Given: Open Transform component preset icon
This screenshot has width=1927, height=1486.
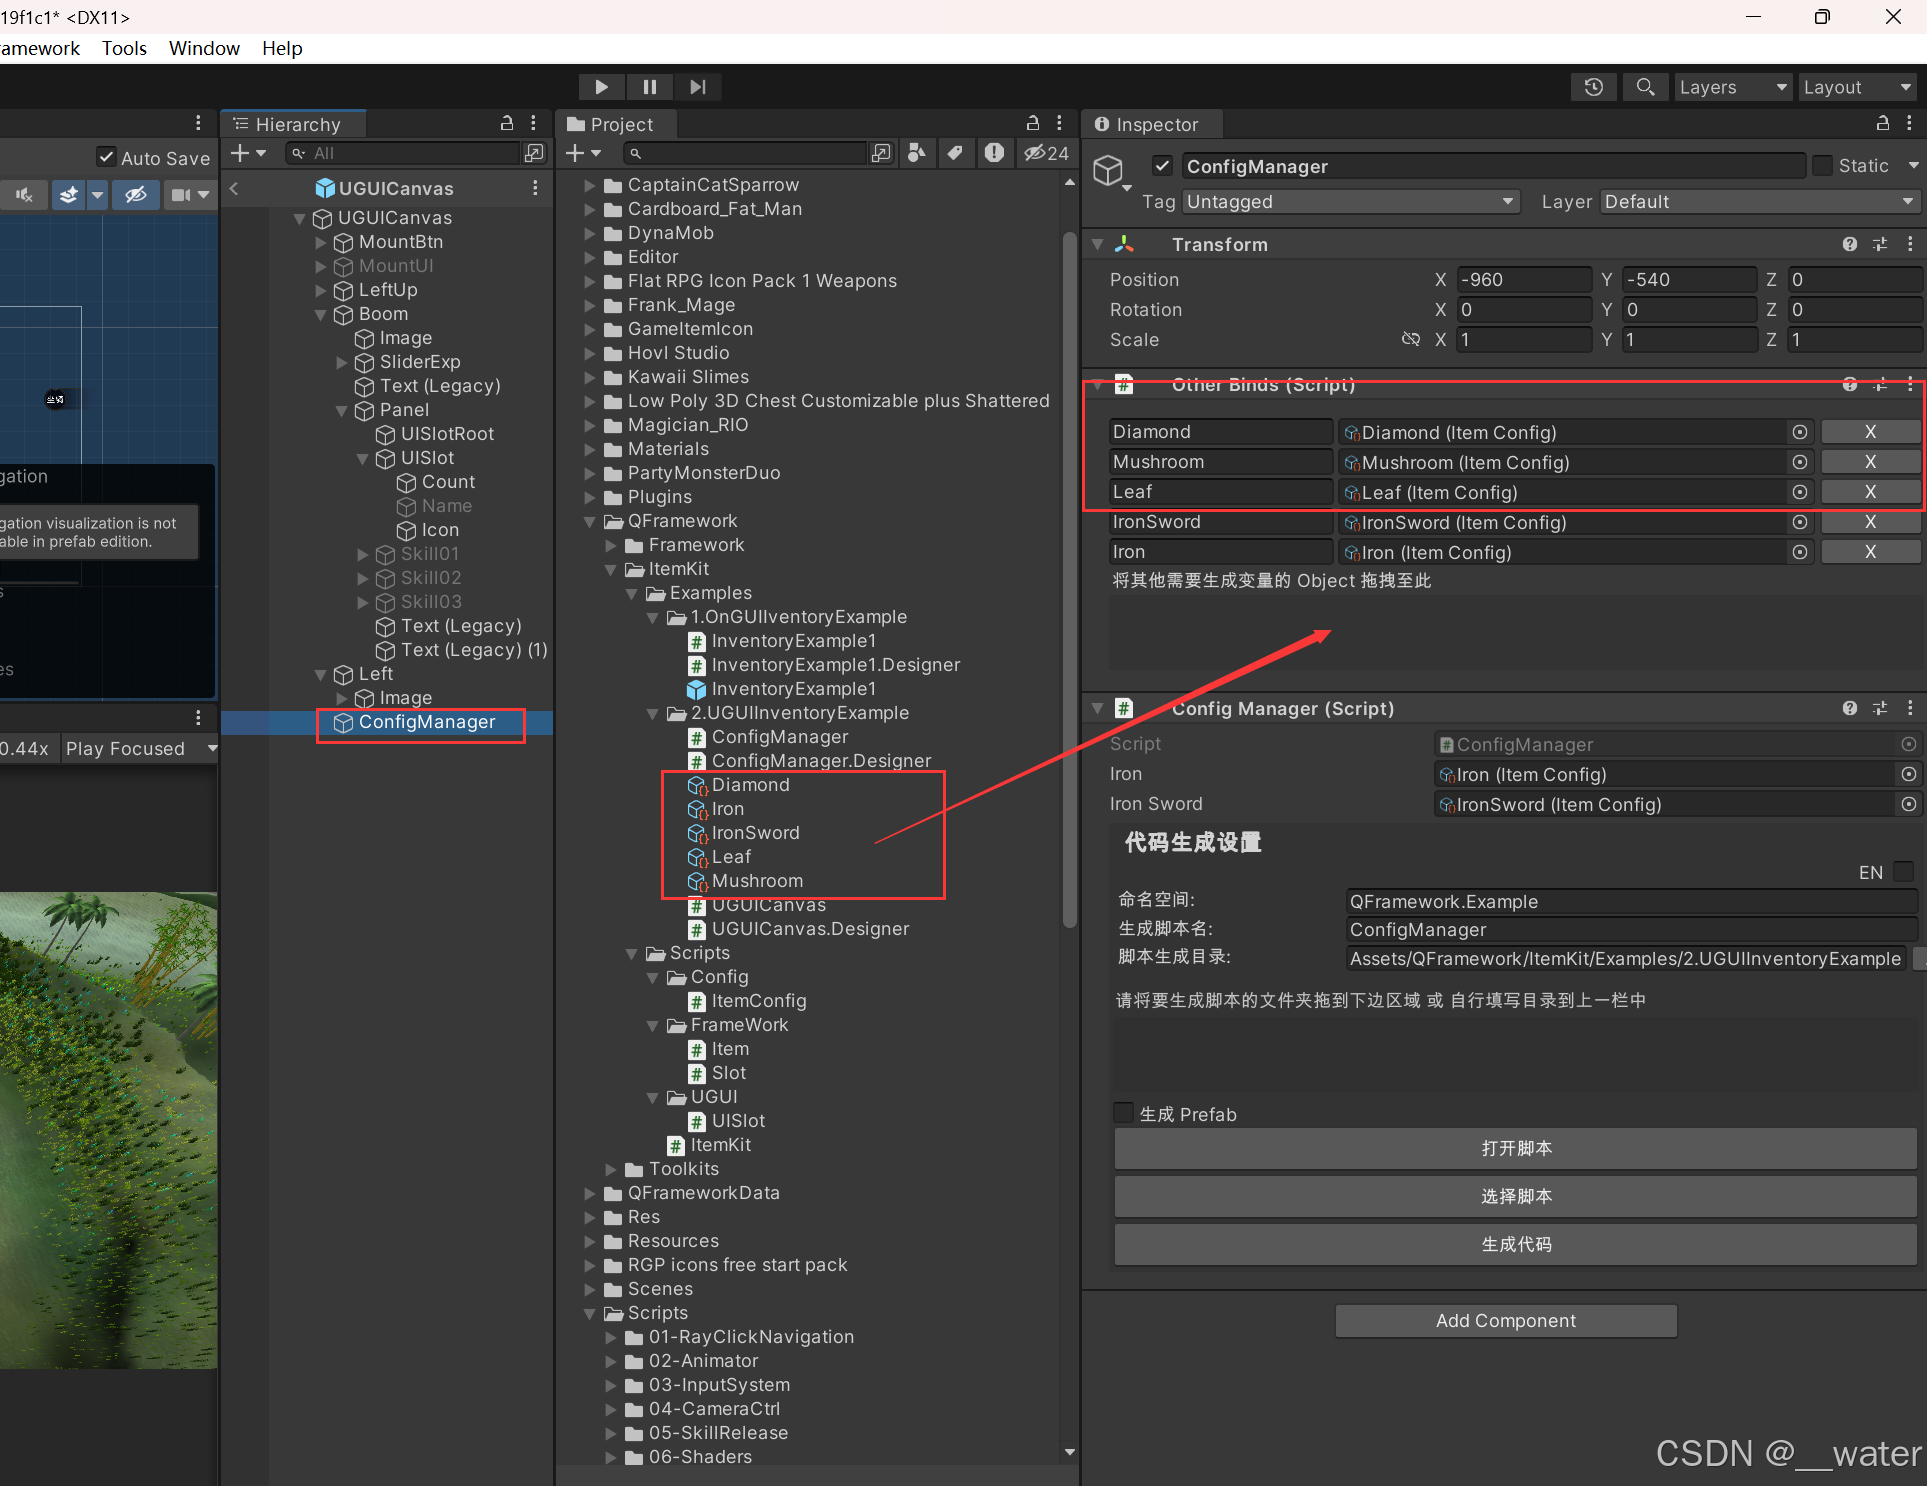Looking at the screenshot, I should 1880,244.
